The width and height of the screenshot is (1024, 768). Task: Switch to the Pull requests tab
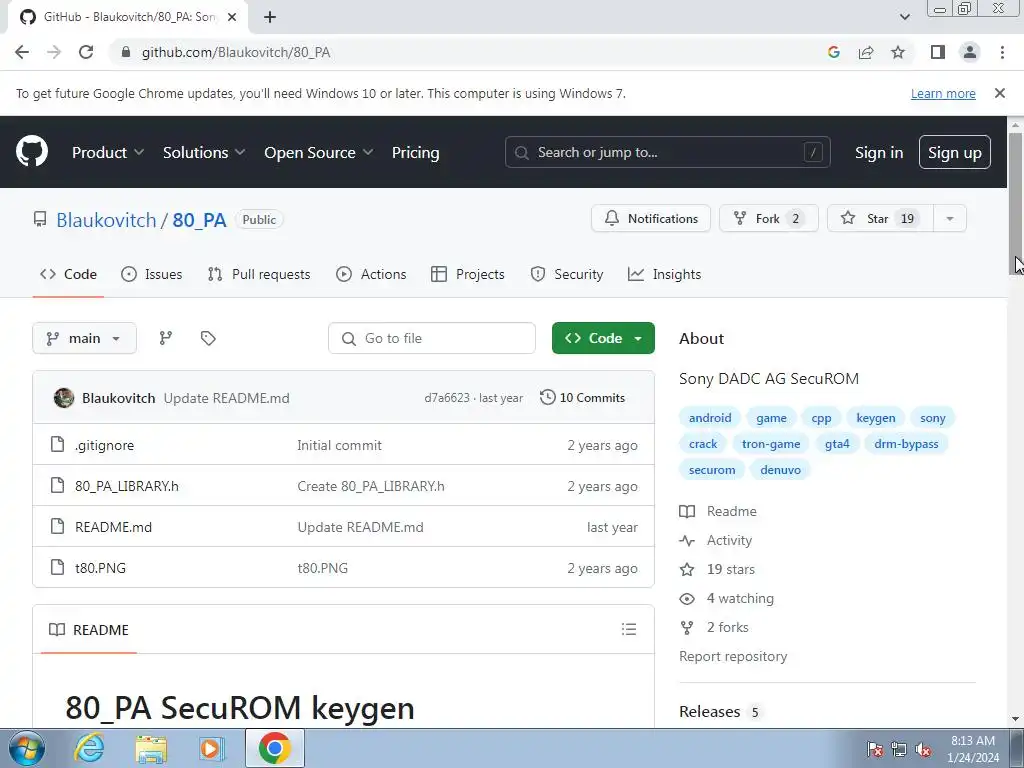pyautogui.click(x=259, y=274)
